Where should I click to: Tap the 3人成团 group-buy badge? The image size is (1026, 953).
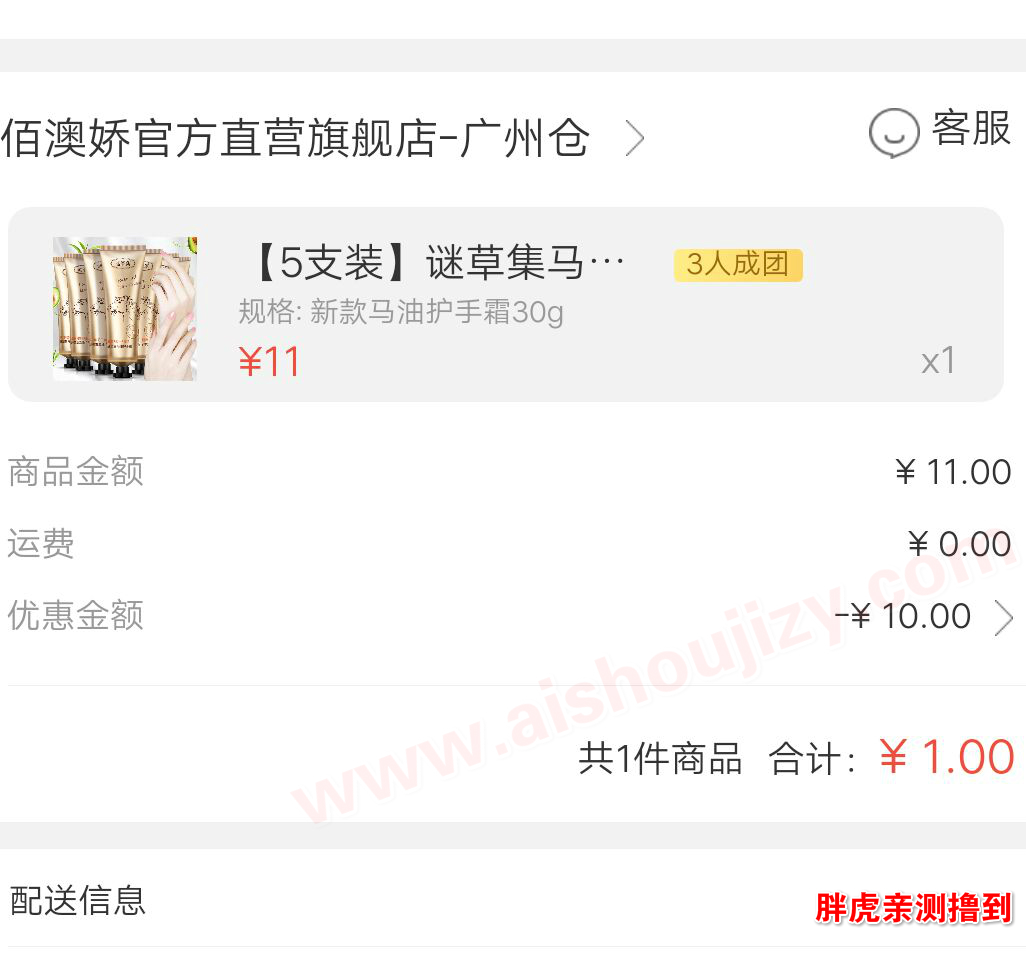(x=738, y=264)
